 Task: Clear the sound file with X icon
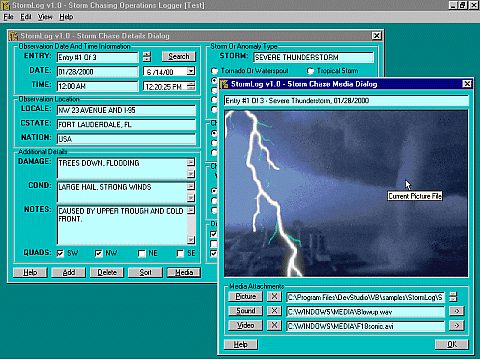pyautogui.click(x=274, y=311)
